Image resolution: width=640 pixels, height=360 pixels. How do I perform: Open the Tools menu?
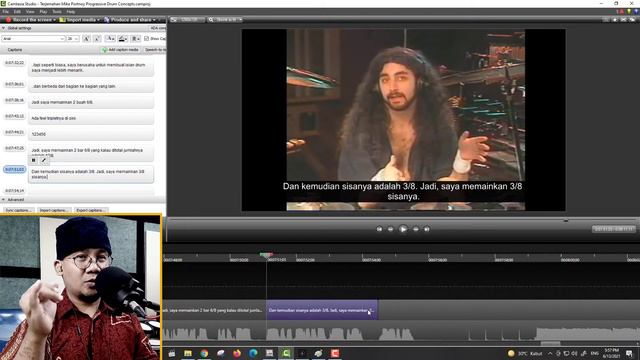point(57,12)
